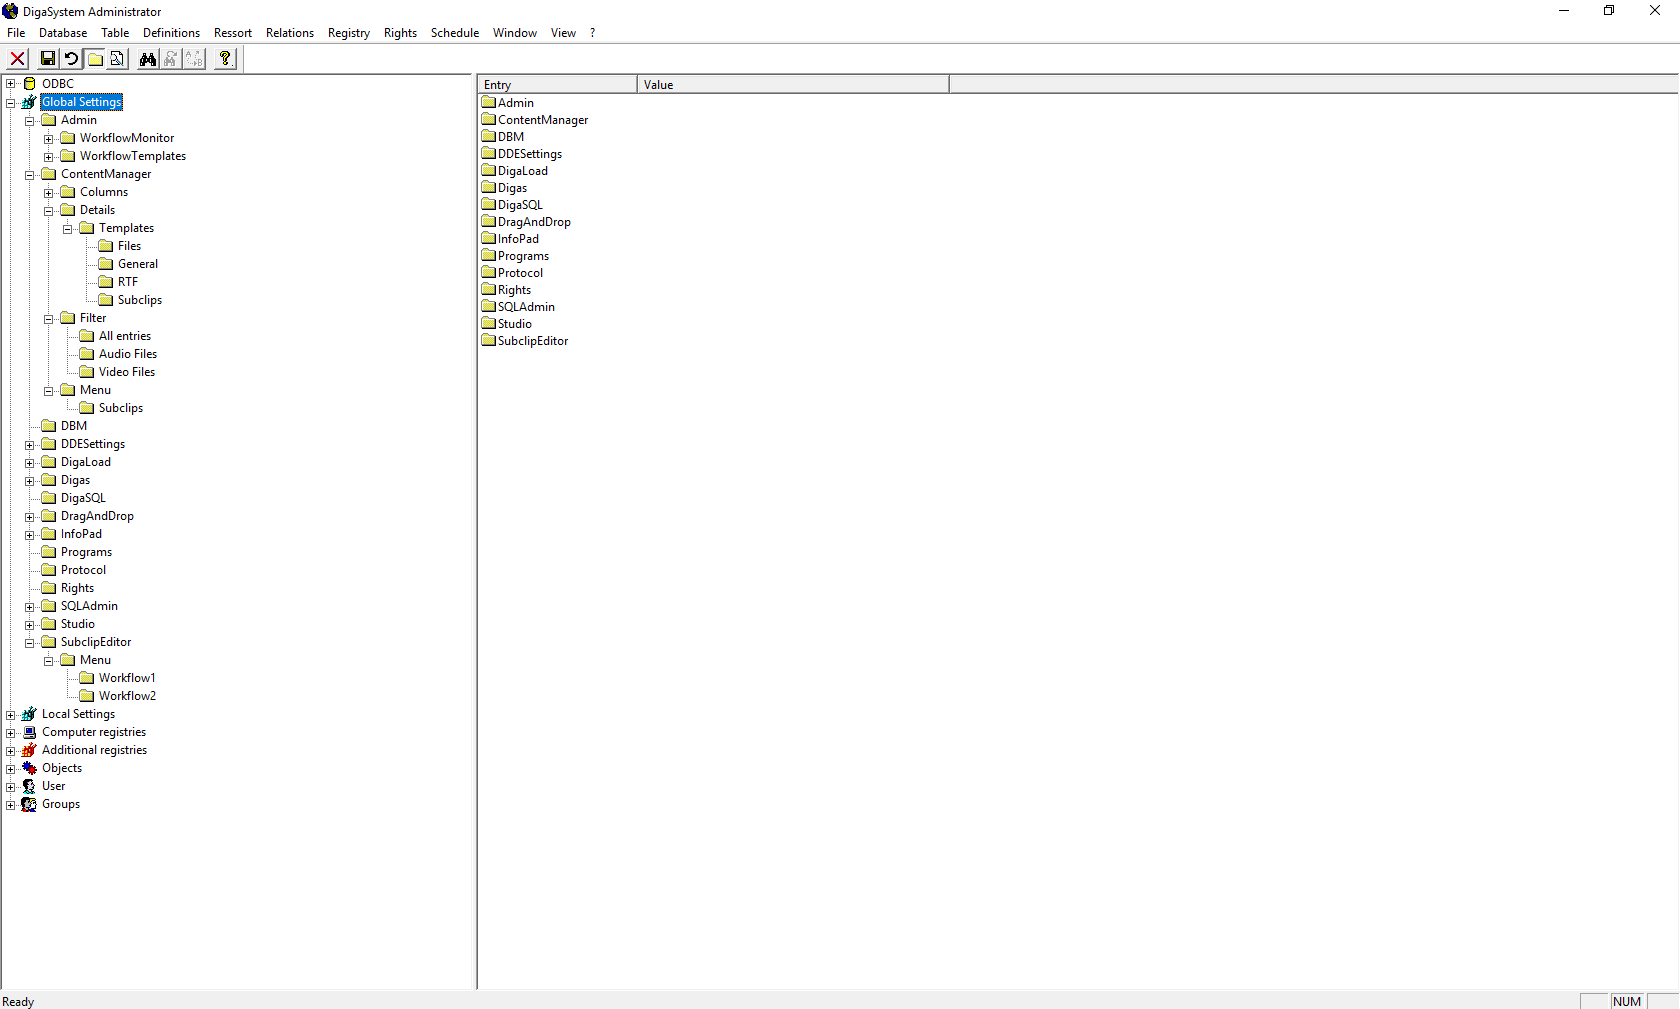Select the Computer registries tree icon
The height and width of the screenshot is (1009, 1680).
[x=30, y=732]
